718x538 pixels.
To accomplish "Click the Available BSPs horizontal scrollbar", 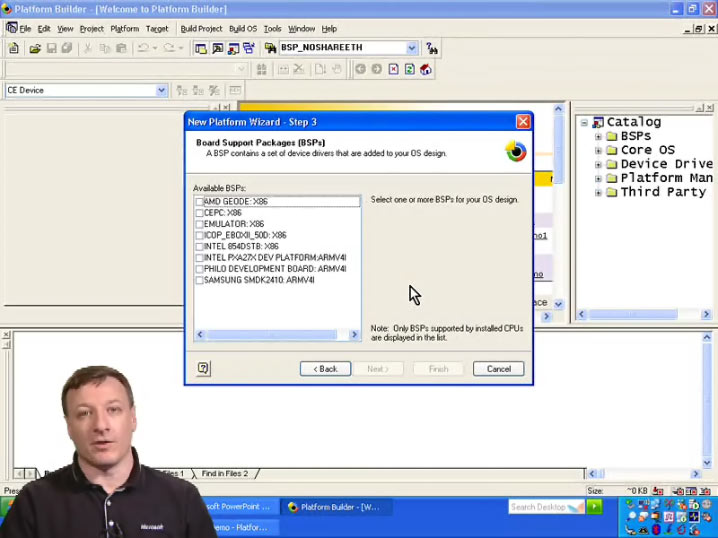I will (276, 335).
